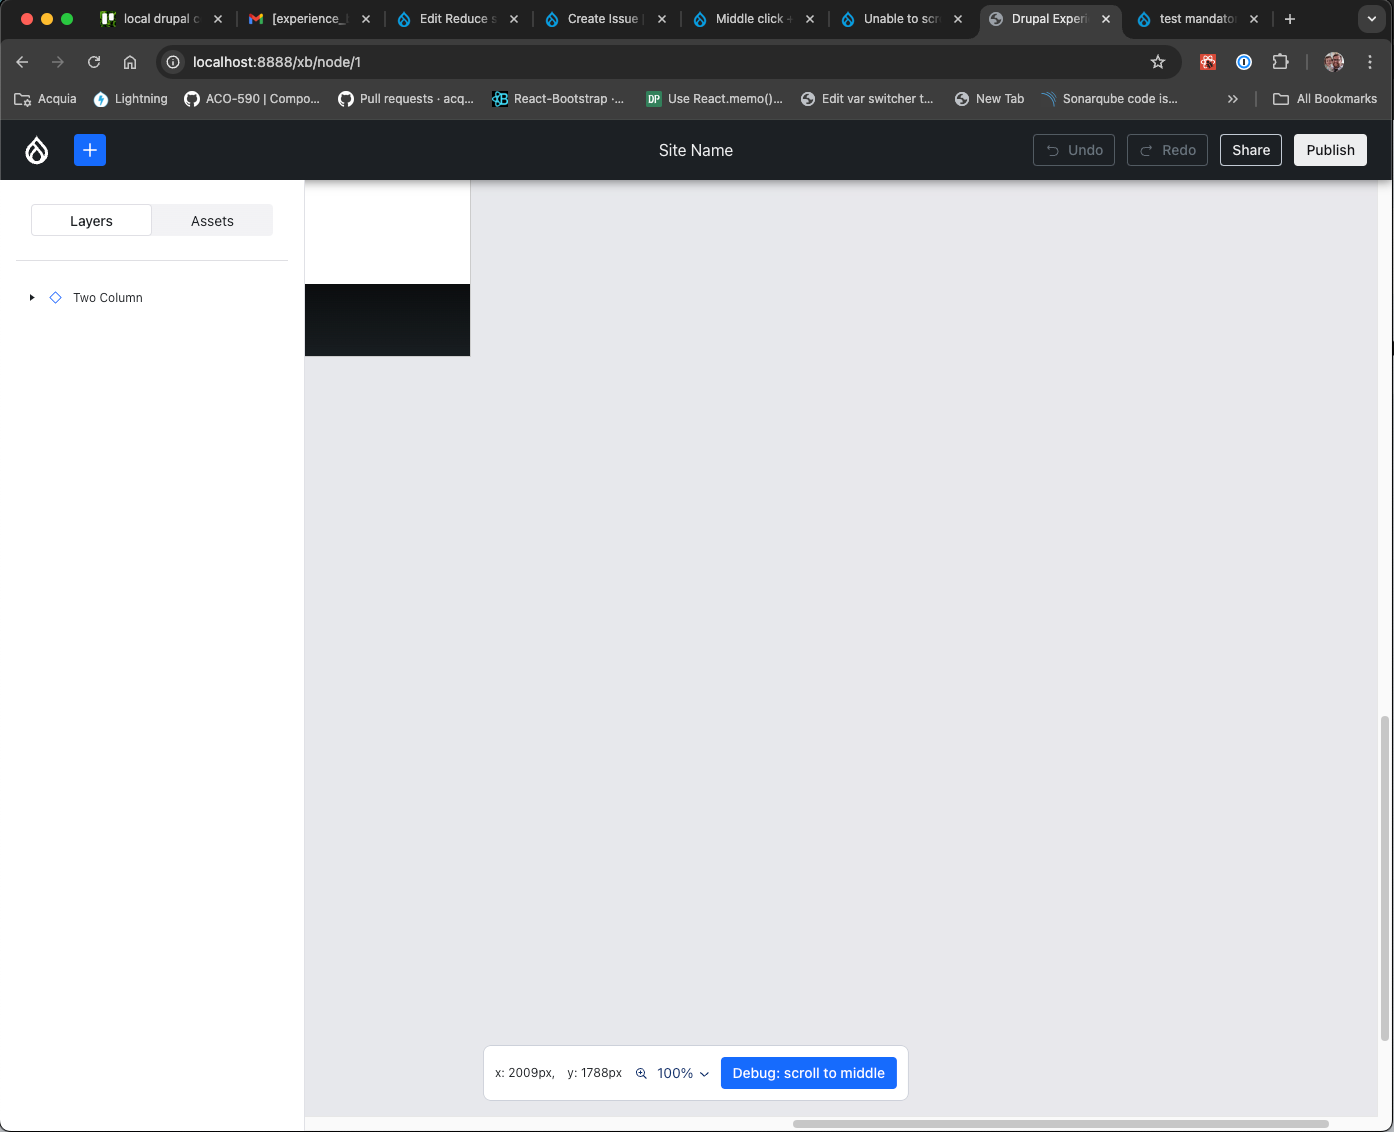Open the Lightning bookmark
The height and width of the screenshot is (1132, 1394).
point(129,98)
